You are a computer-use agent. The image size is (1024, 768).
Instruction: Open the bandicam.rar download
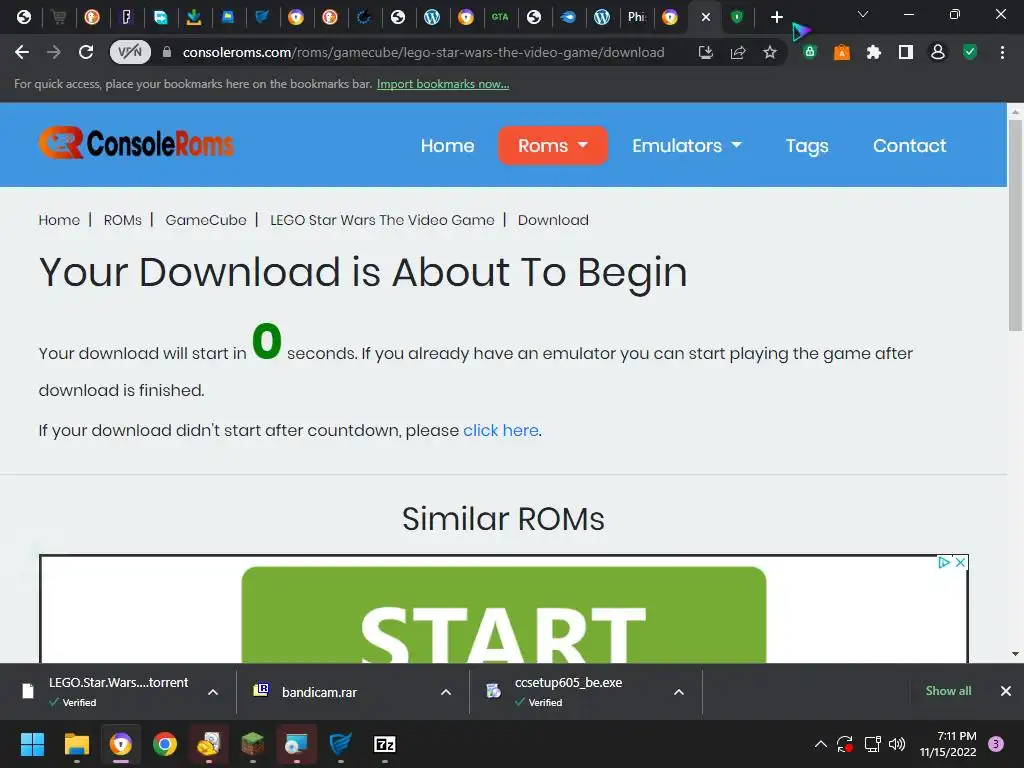coord(319,692)
